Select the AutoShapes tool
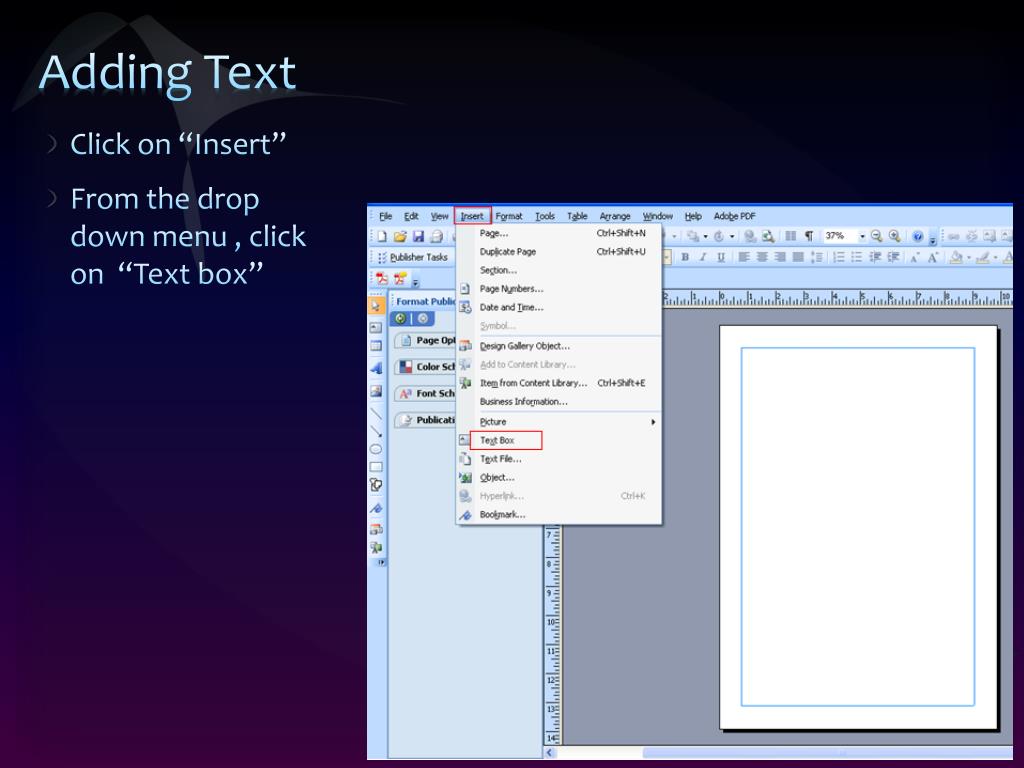This screenshot has width=1024, height=768. [376, 485]
